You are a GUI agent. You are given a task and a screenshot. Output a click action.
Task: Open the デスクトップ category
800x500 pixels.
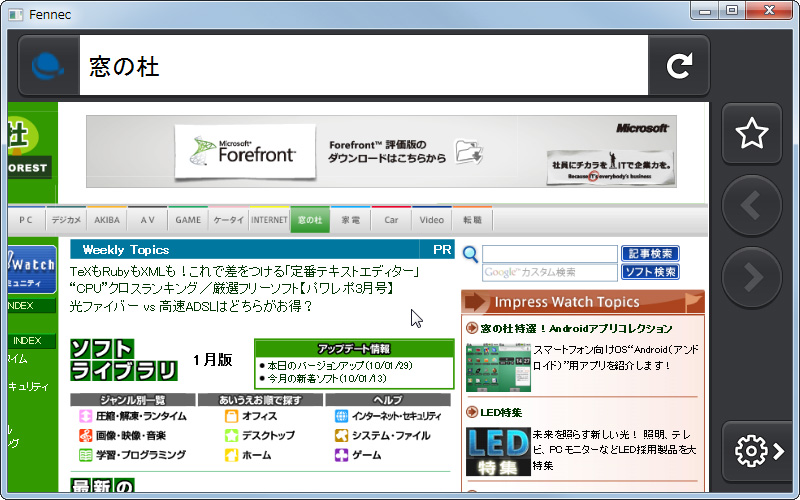tap(268, 436)
